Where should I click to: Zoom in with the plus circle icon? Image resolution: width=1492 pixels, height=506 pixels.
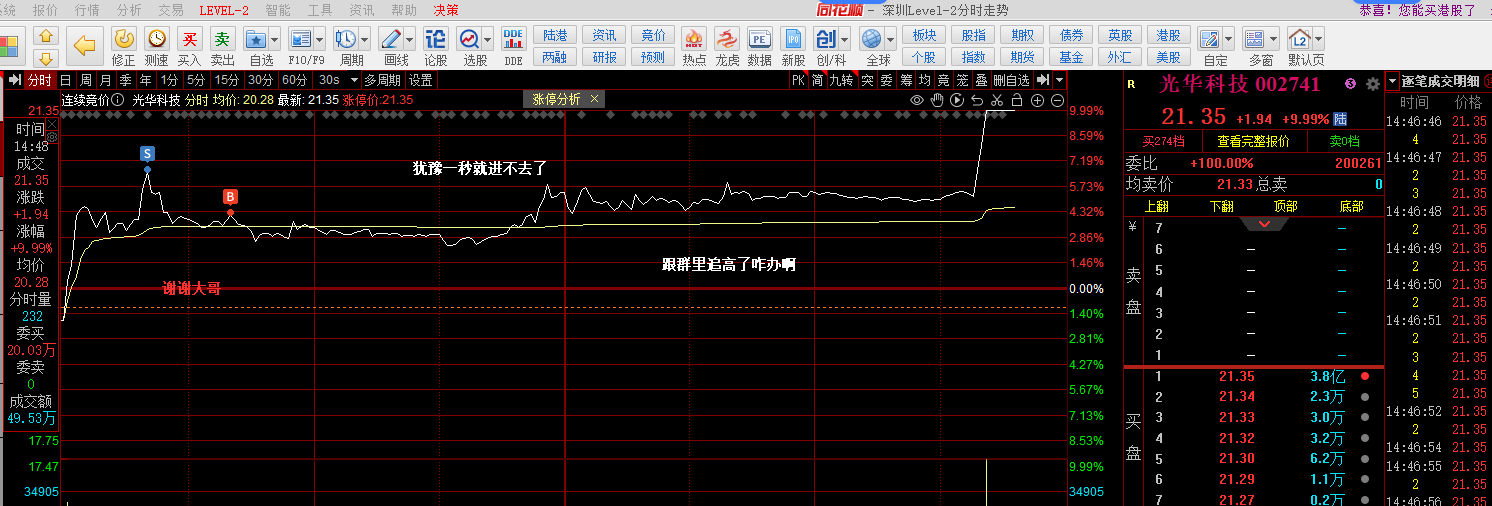point(1037,100)
